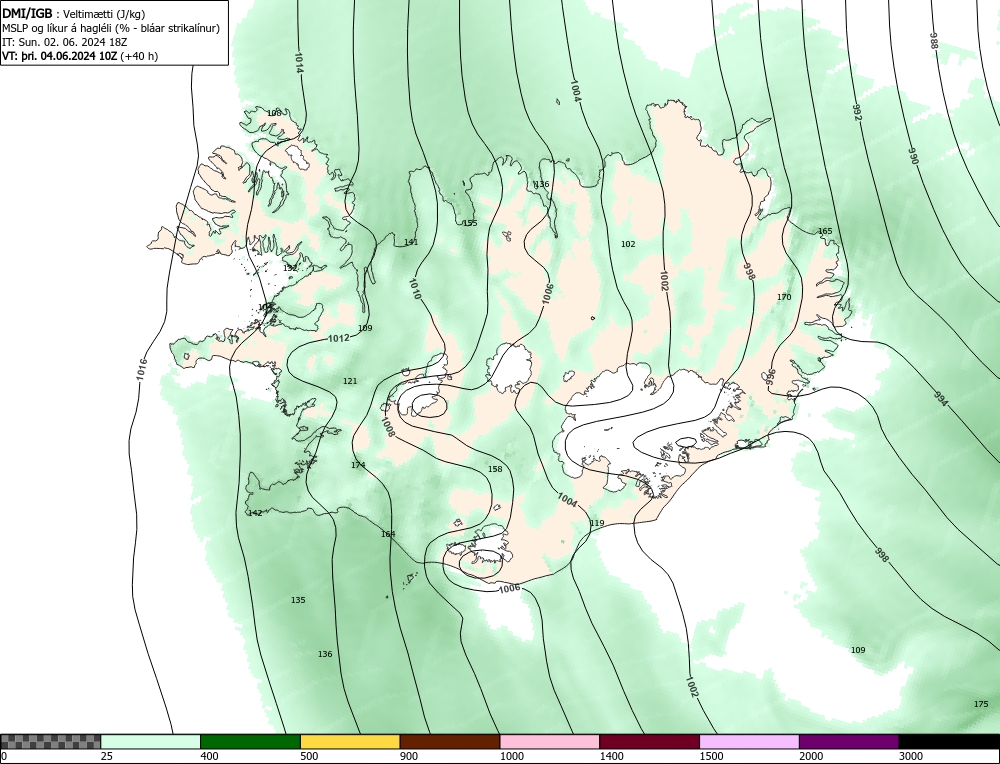Click the station value 132
The height and width of the screenshot is (764, 1000).
coord(290,268)
